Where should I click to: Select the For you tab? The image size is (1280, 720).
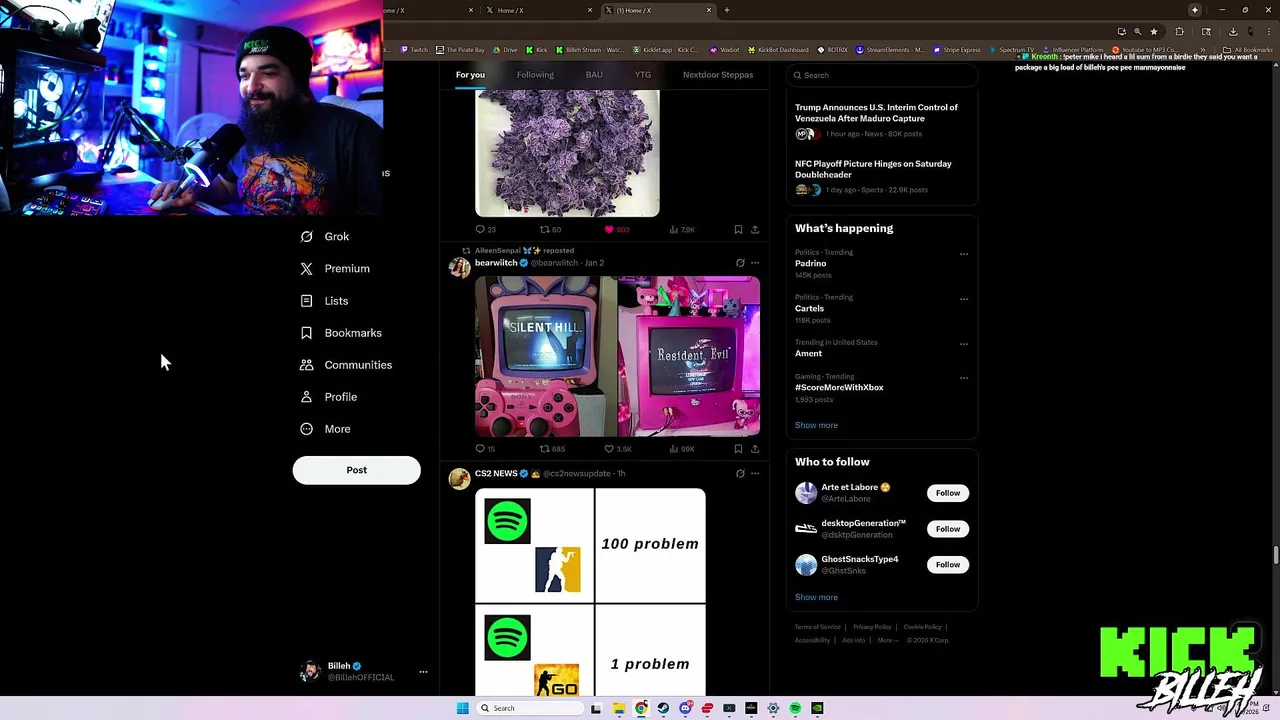(470, 75)
